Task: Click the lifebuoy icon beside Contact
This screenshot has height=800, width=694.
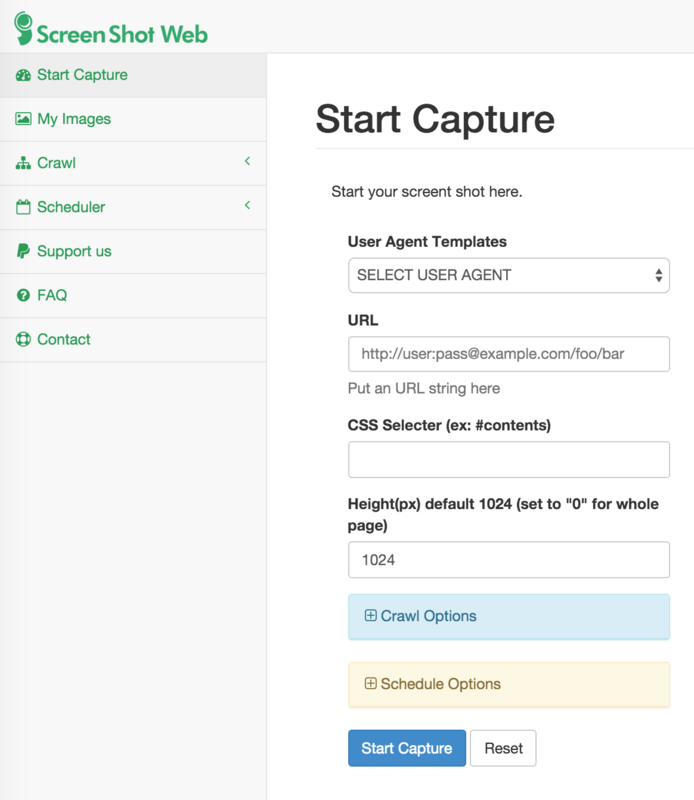Action: (x=23, y=339)
